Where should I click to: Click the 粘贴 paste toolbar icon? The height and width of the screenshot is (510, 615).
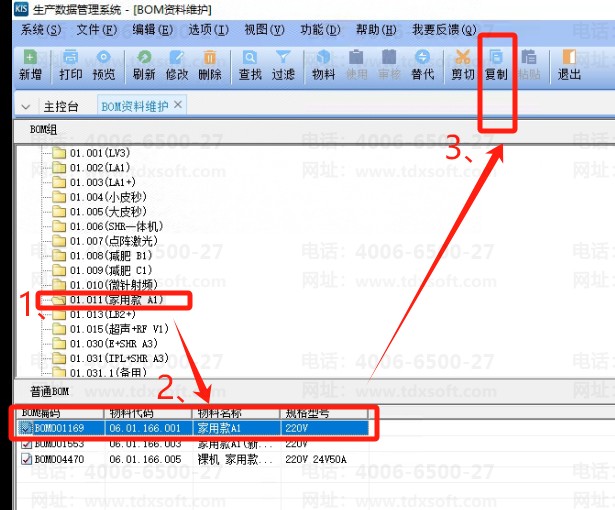click(529, 65)
